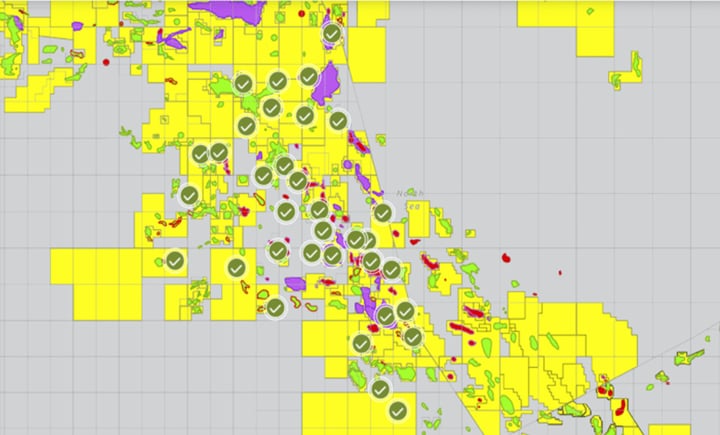The width and height of the screenshot is (720, 435).
Task: Click the isolated red dot in the upper-left grey area
Action: coord(106,62)
